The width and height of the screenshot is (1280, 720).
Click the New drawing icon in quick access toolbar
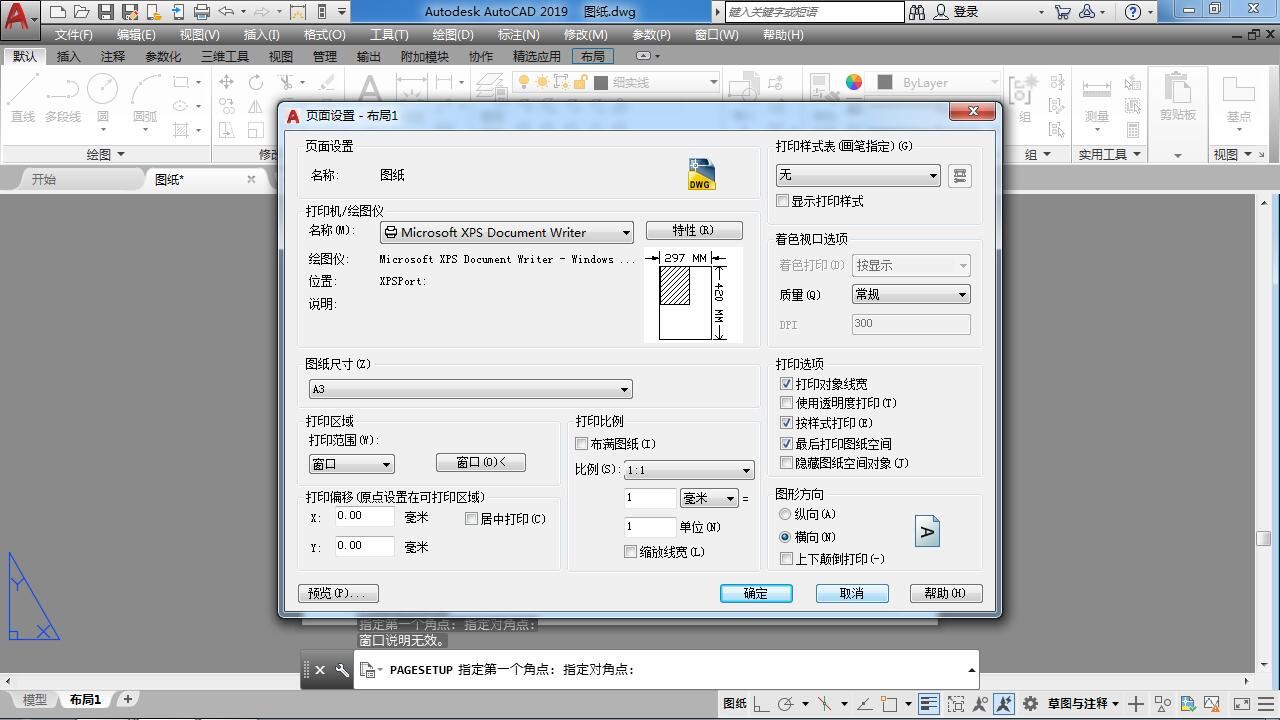coord(58,12)
